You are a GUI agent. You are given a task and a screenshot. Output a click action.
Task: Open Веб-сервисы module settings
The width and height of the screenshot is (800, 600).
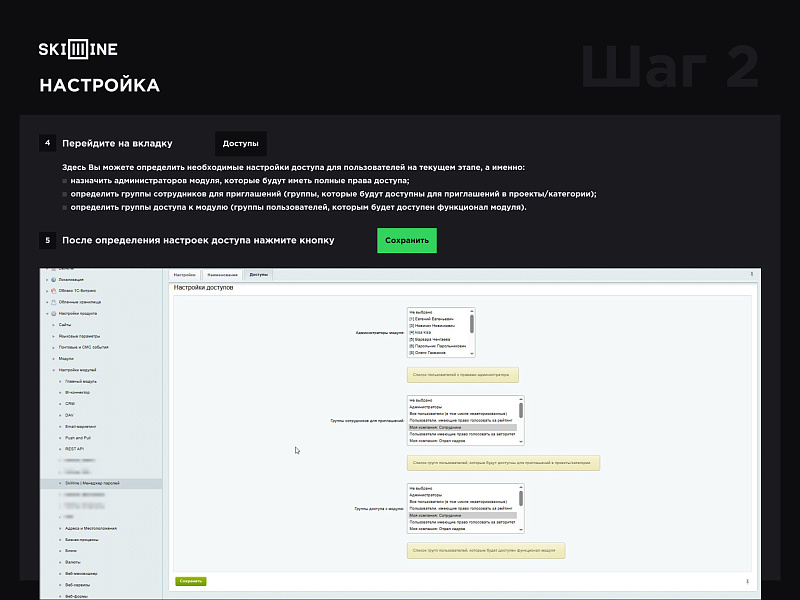point(78,585)
